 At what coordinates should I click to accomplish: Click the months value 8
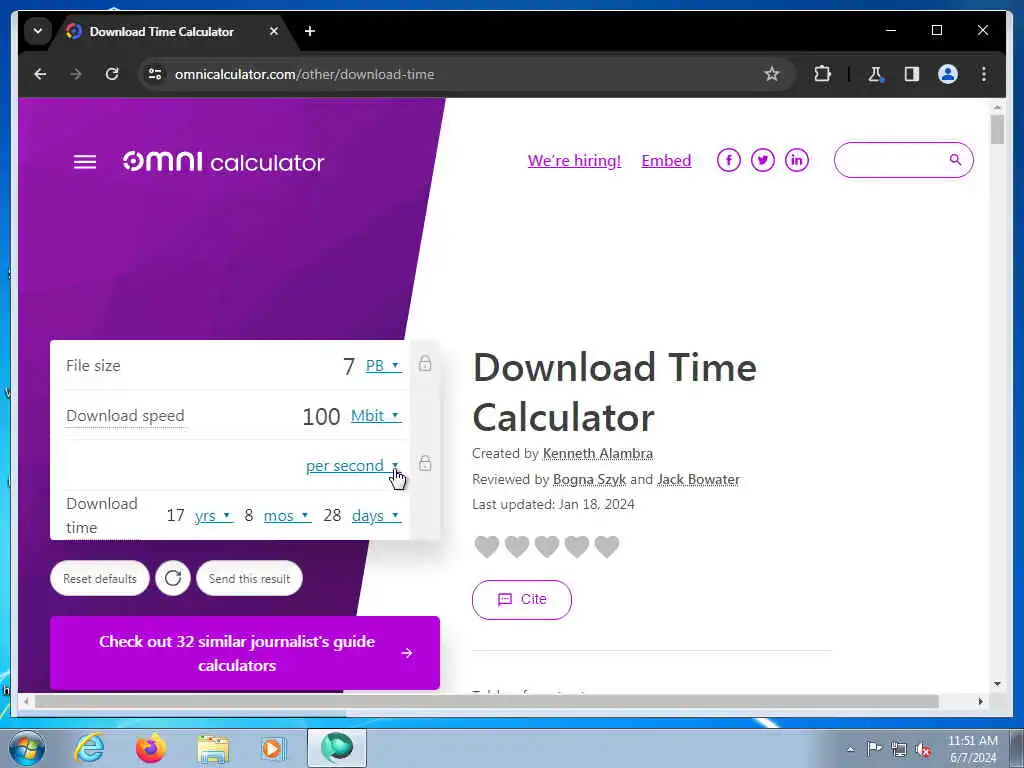[249, 515]
